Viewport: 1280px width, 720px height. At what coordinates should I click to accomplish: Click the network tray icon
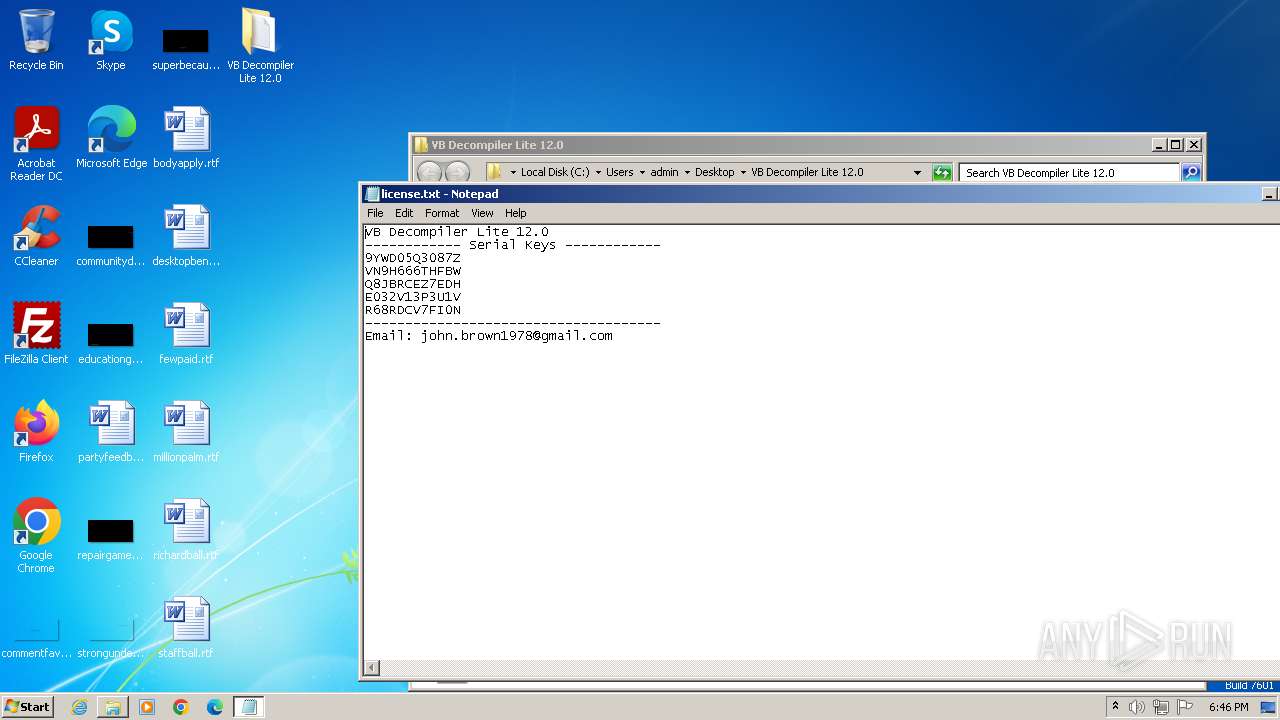(x=1161, y=707)
